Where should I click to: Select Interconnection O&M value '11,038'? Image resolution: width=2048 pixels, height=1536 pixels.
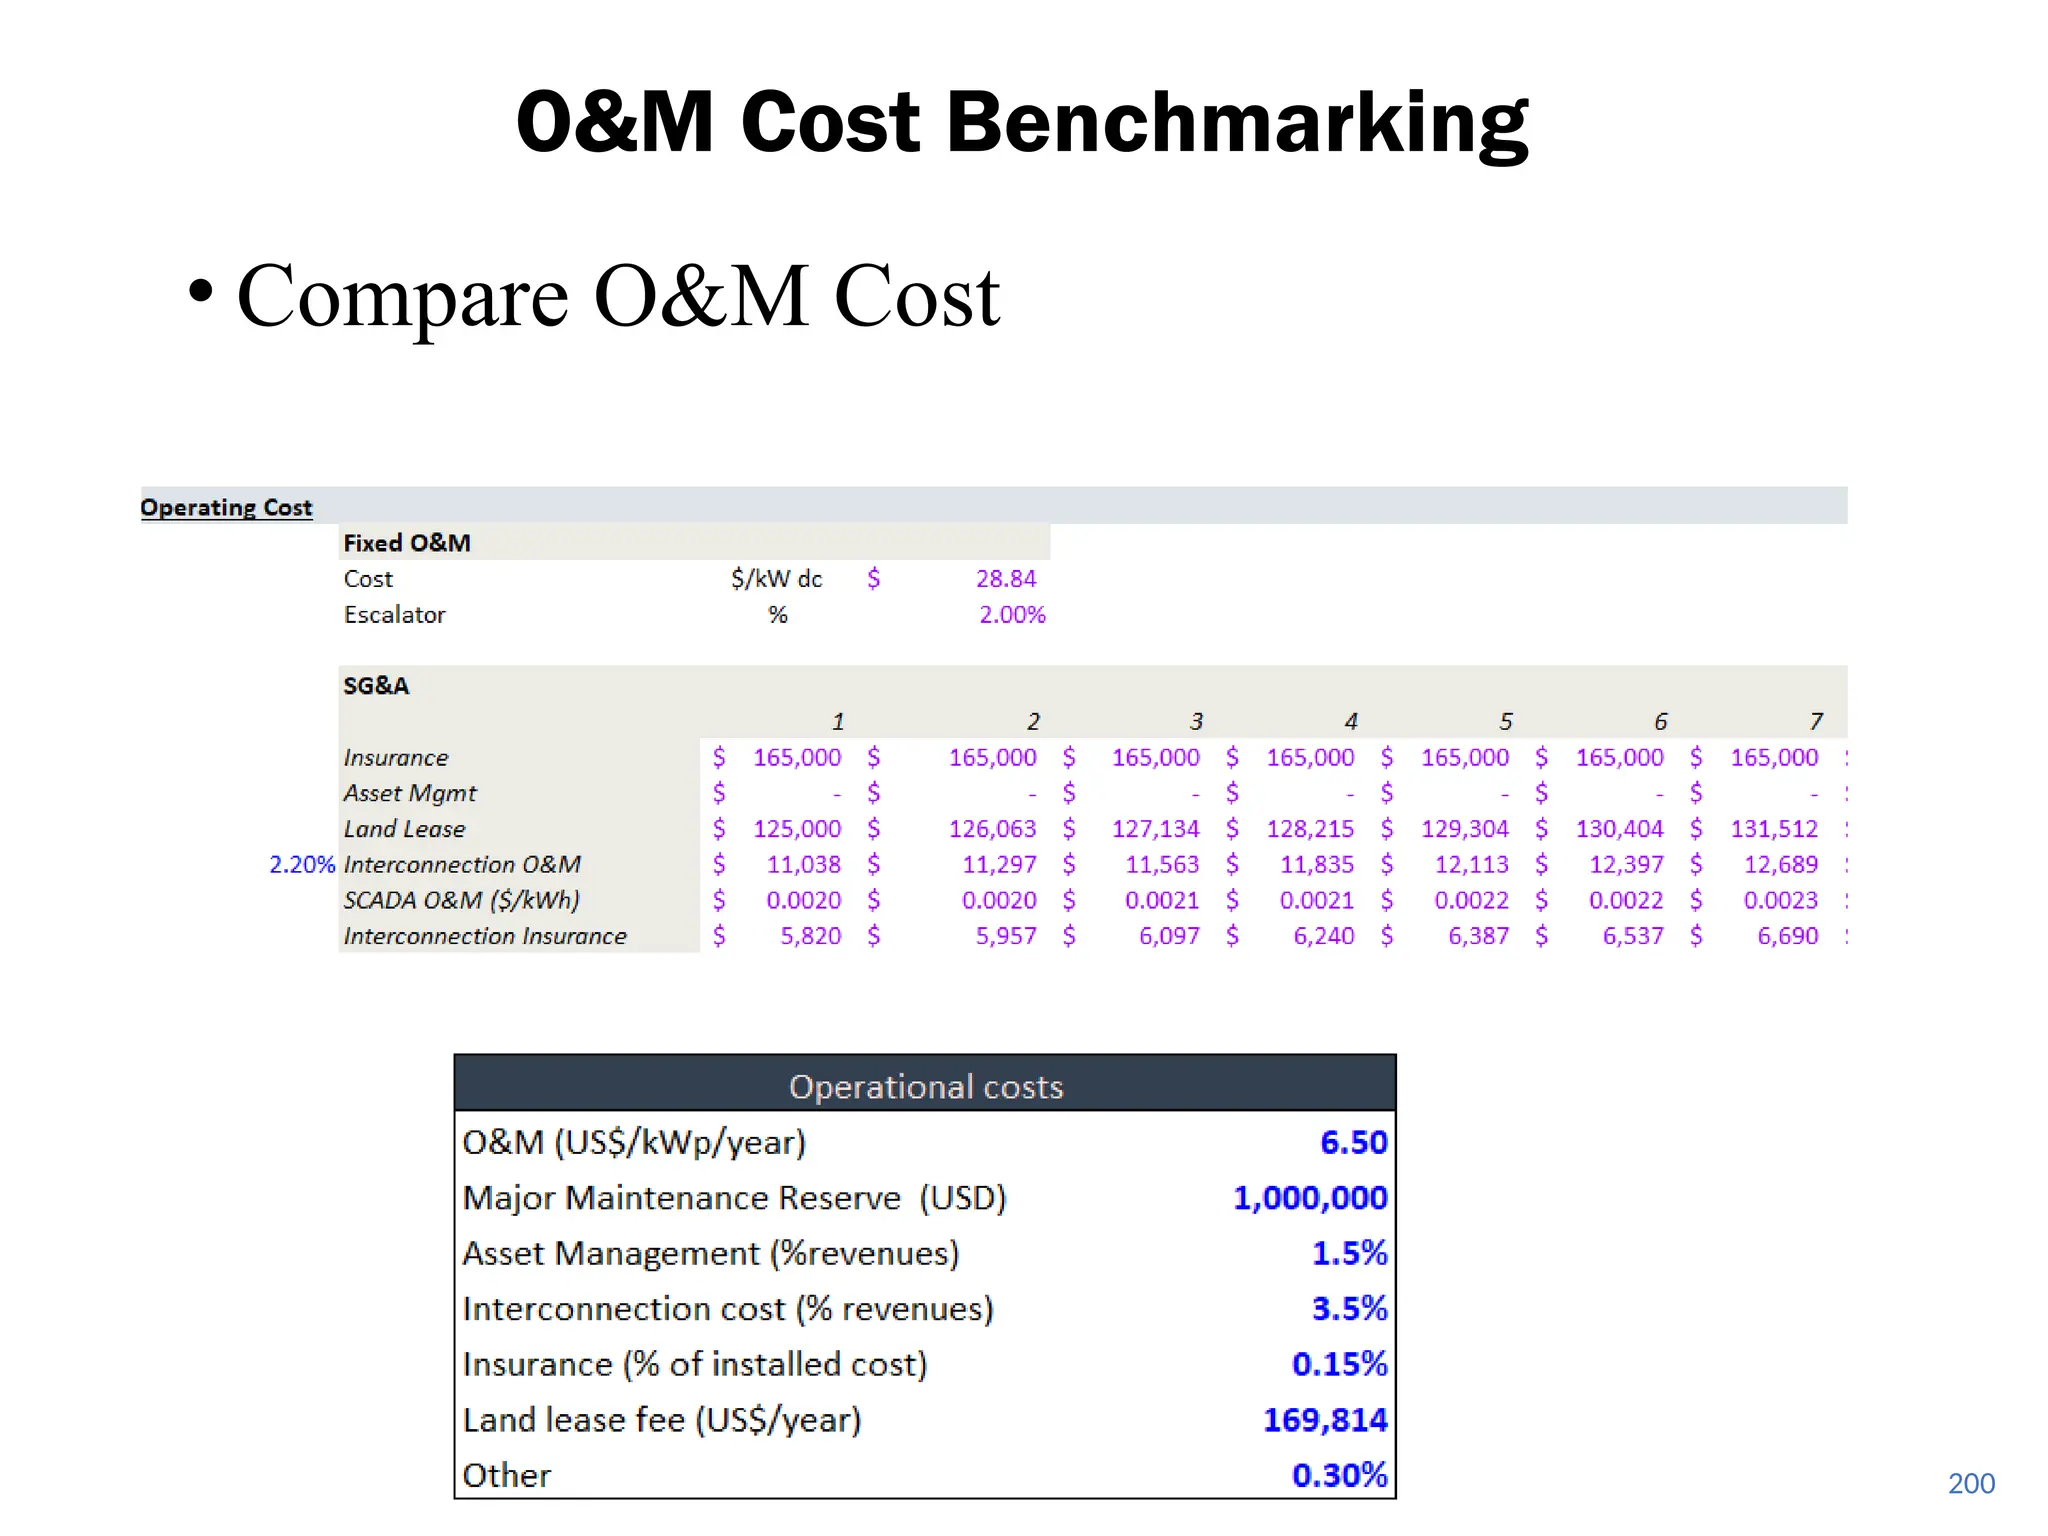tap(804, 865)
